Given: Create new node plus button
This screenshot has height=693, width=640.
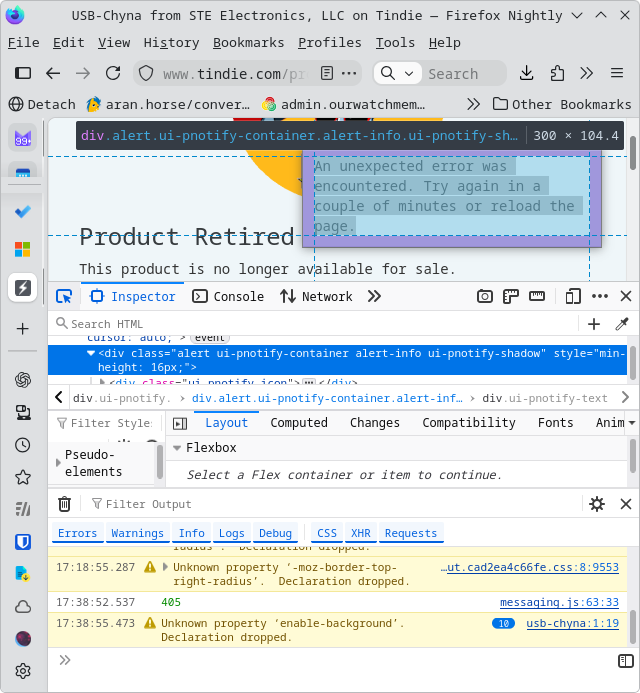Looking at the screenshot, I should pyautogui.click(x=594, y=324).
